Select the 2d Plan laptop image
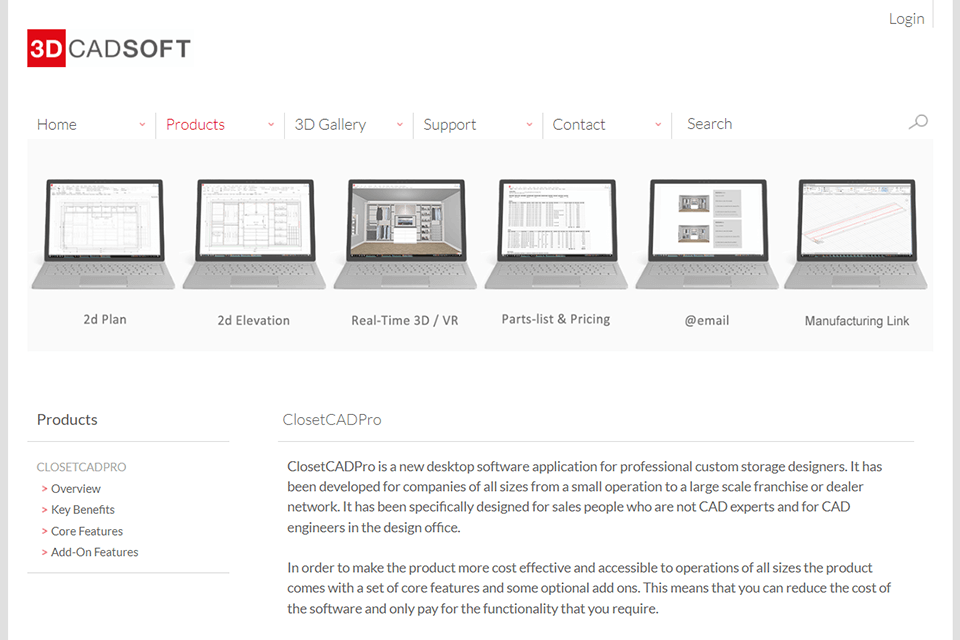This screenshot has height=640, width=960. point(103,233)
